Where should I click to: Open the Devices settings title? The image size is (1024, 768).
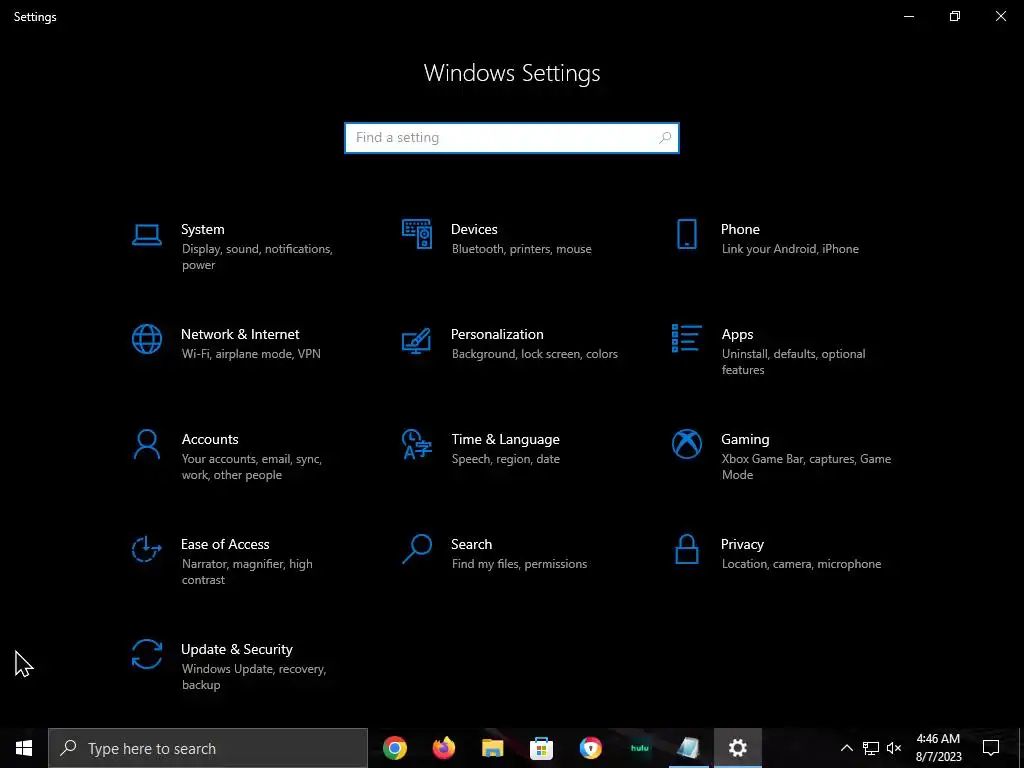[x=474, y=229]
